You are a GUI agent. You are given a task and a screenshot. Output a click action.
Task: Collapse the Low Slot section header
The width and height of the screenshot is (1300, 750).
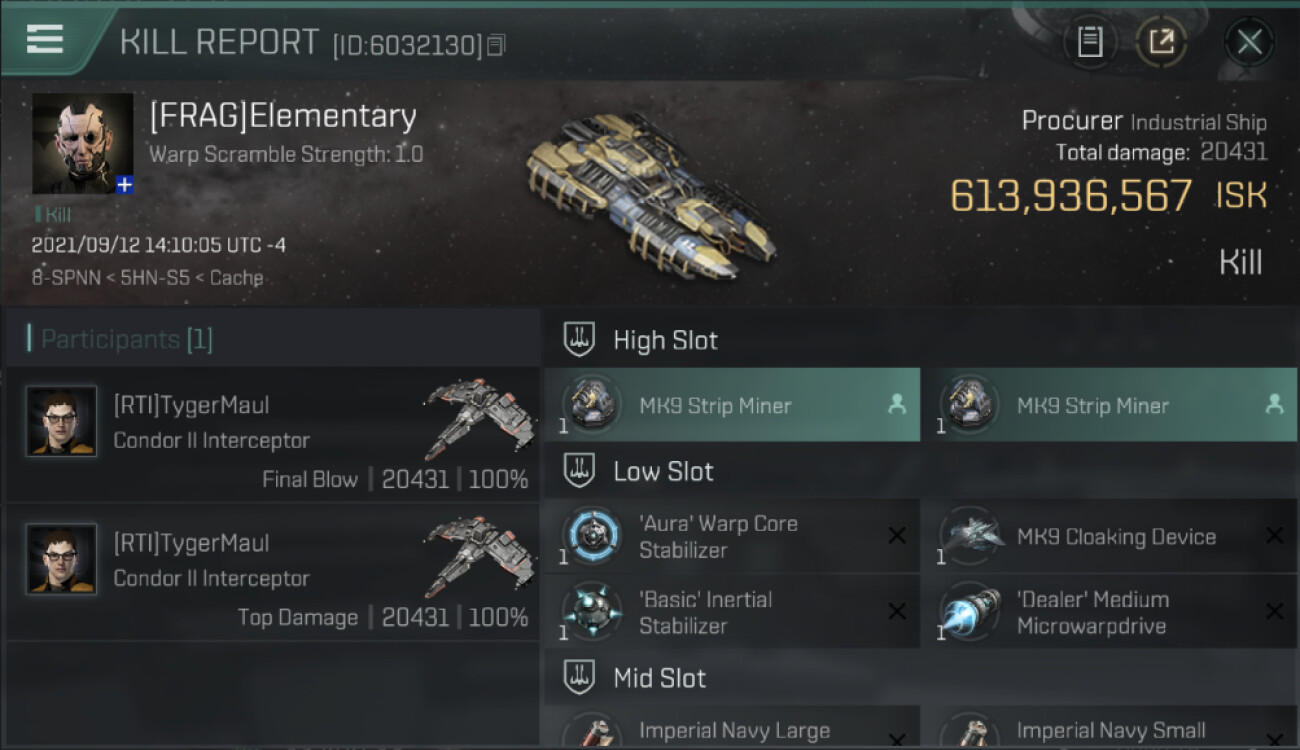coord(921,472)
